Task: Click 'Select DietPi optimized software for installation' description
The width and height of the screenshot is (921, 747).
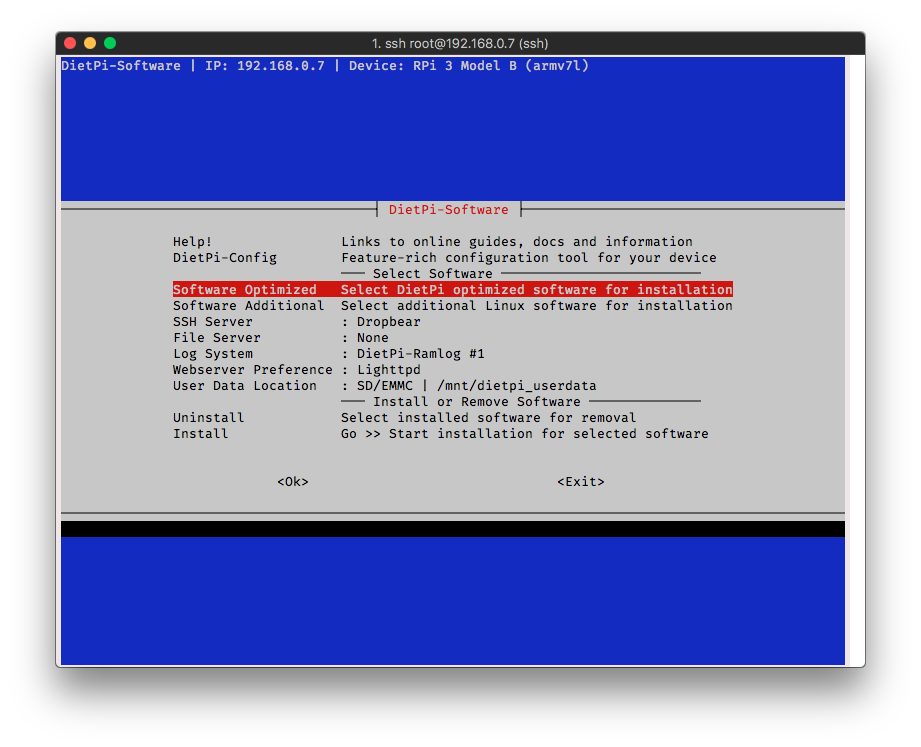Action: click(537, 290)
